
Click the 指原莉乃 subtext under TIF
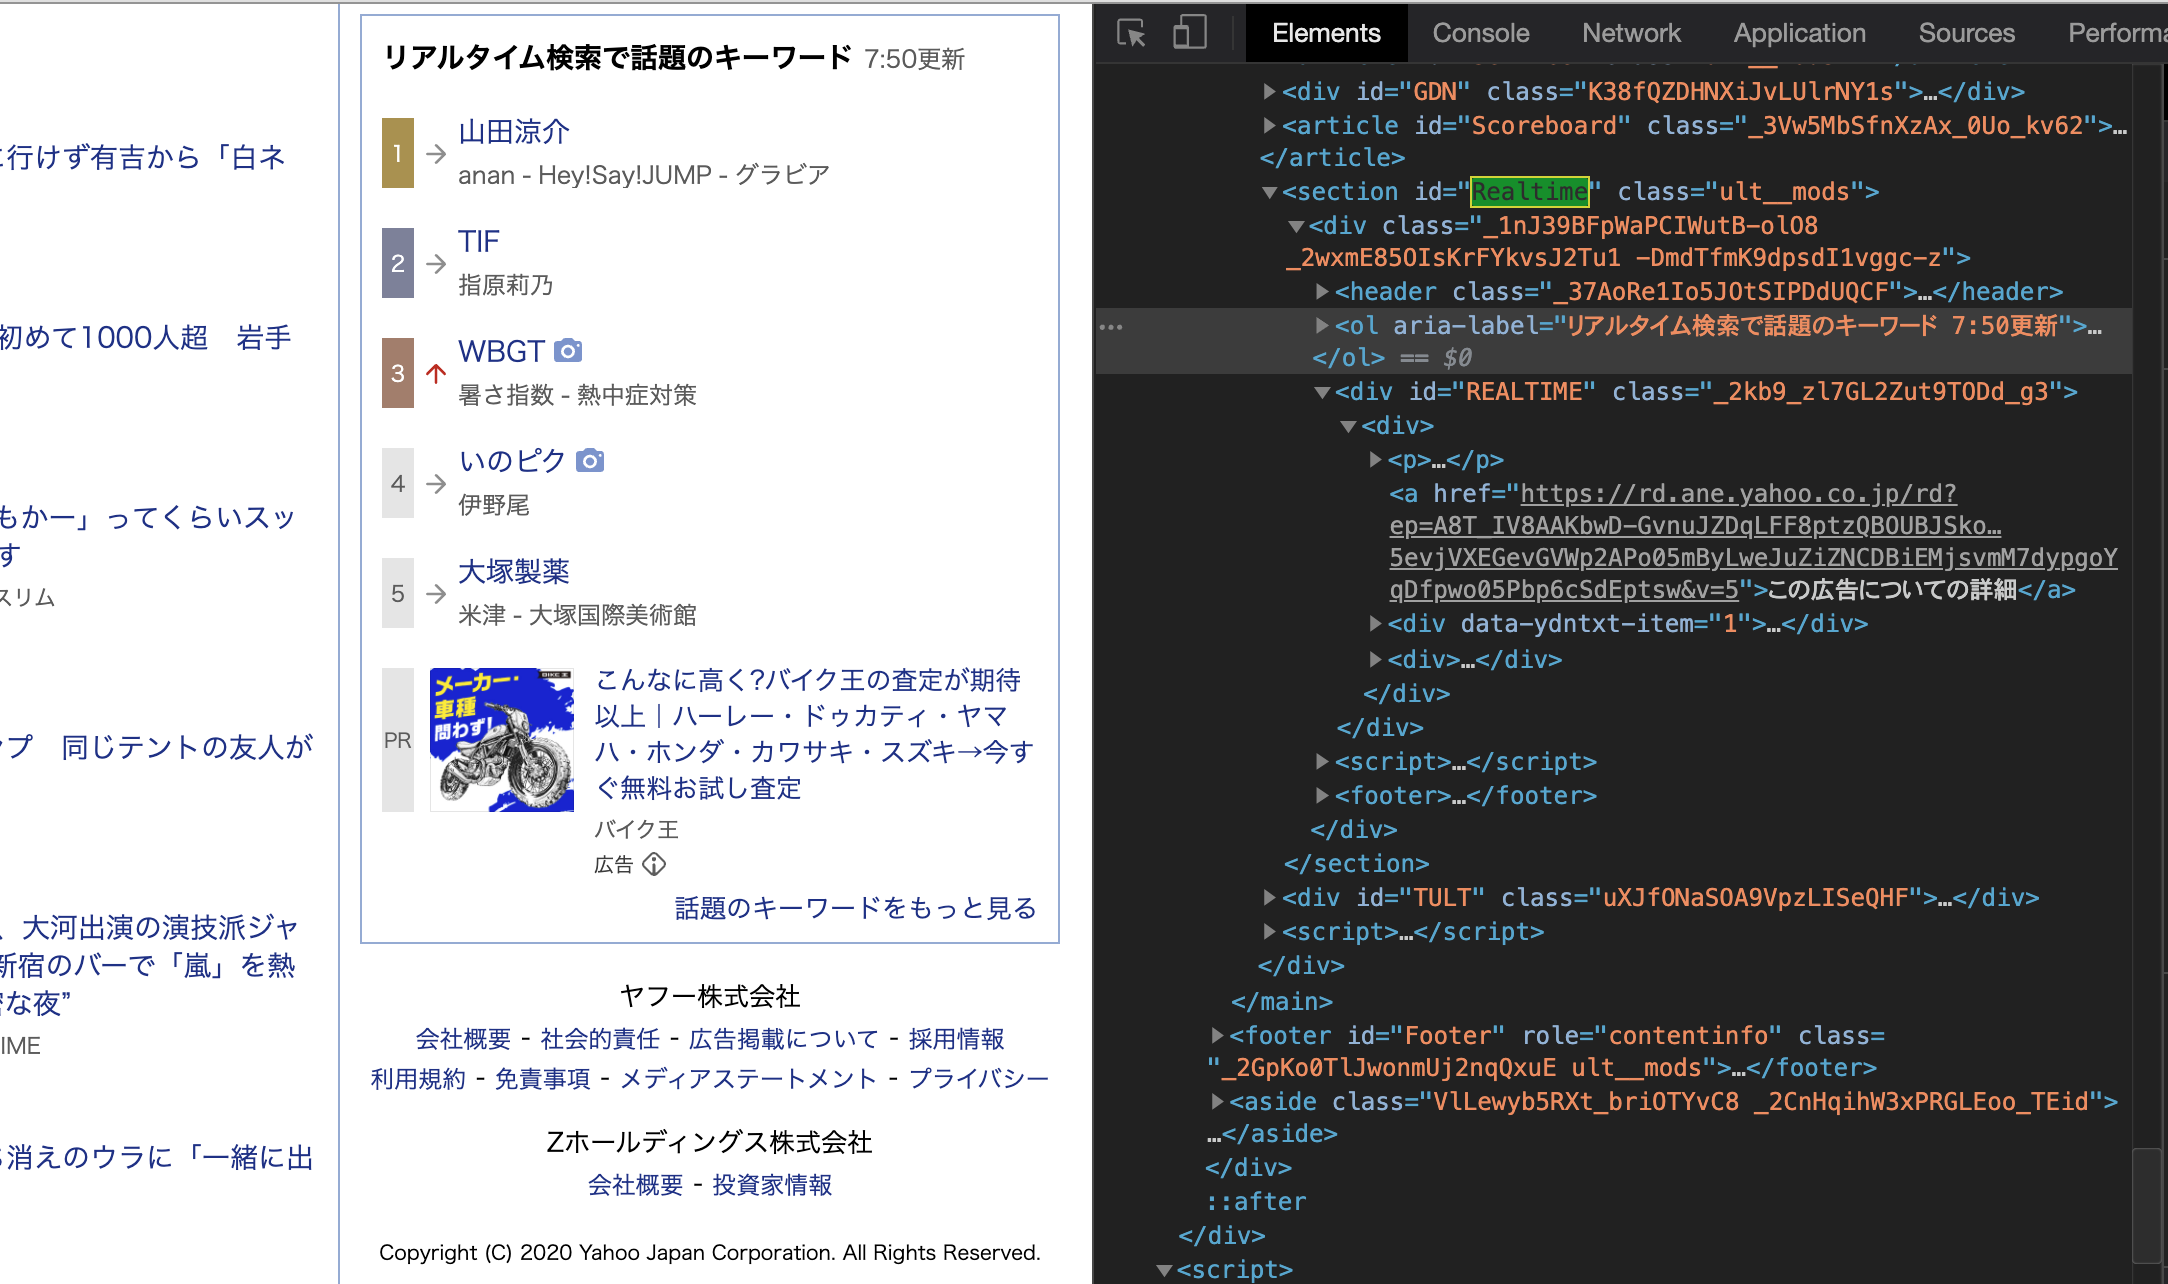click(x=505, y=285)
